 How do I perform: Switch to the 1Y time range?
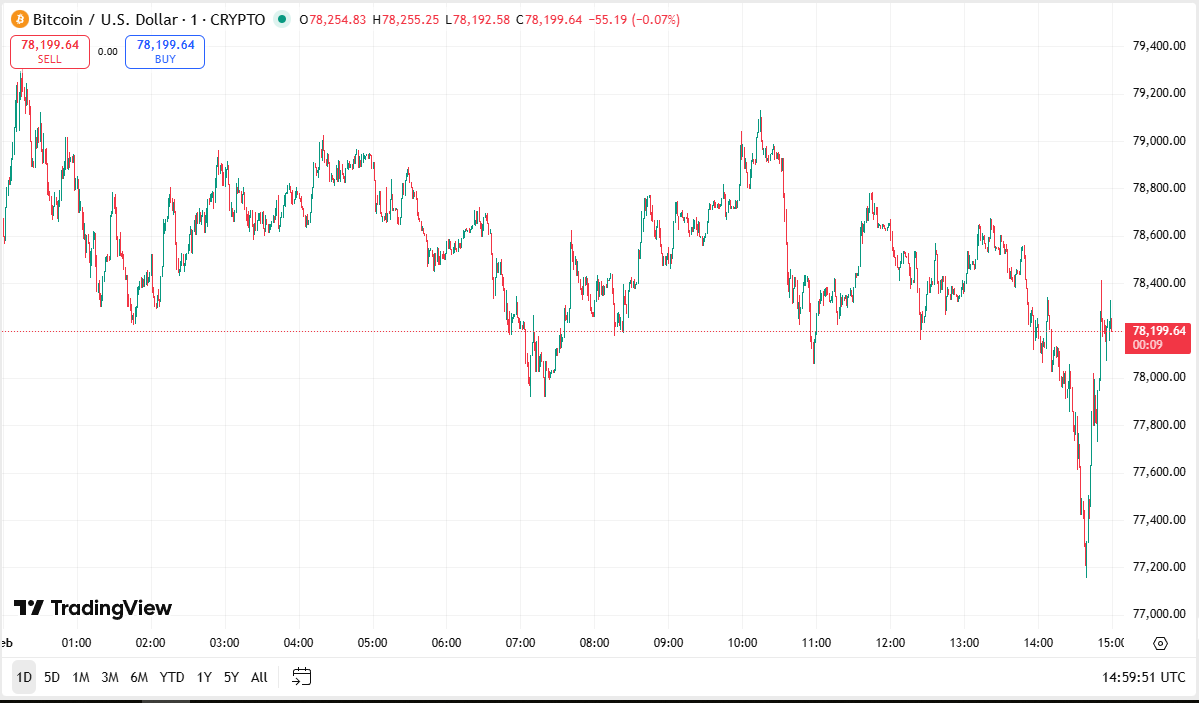tap(204, 677)
